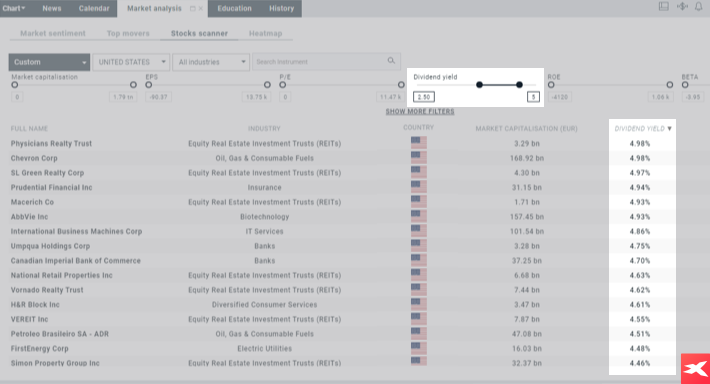Select the Market analysis tab

click(154, 8)
